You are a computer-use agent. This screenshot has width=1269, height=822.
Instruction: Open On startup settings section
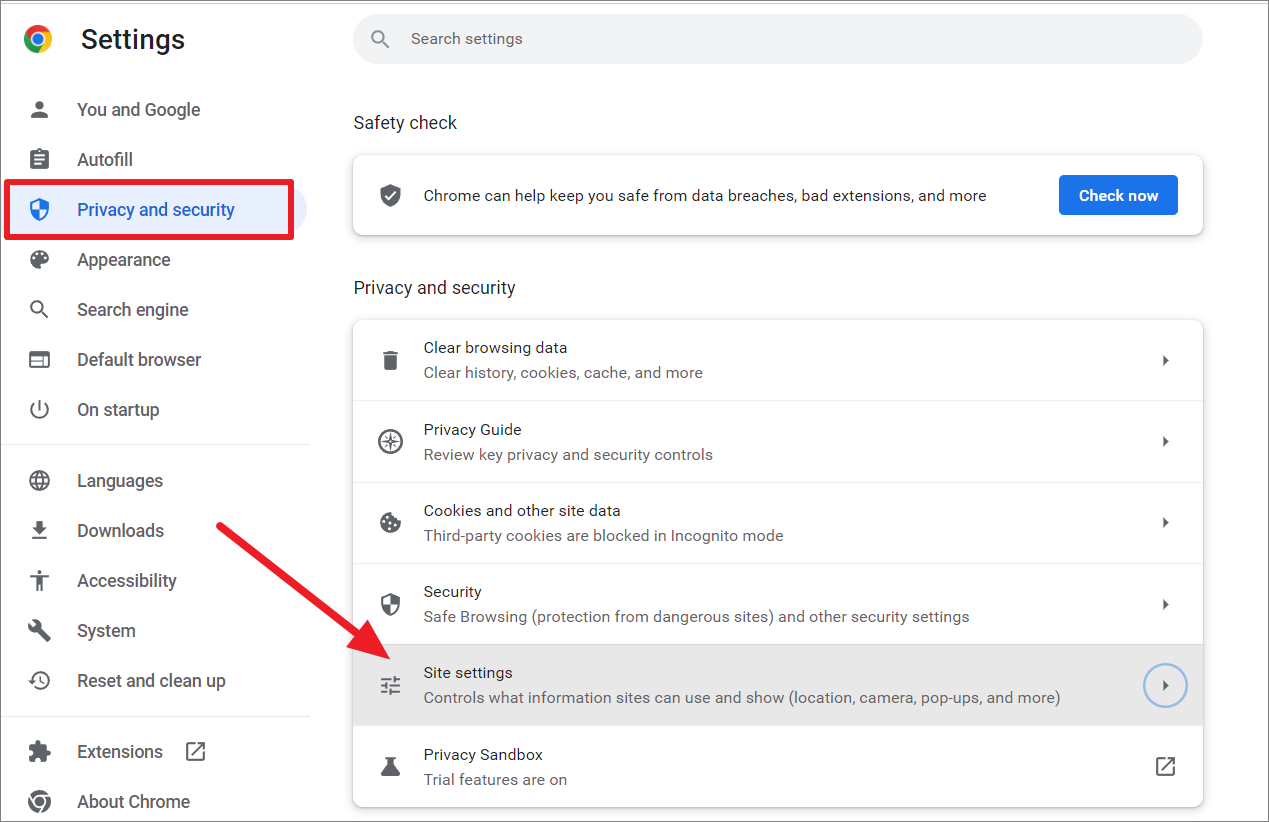coord(118,409)
